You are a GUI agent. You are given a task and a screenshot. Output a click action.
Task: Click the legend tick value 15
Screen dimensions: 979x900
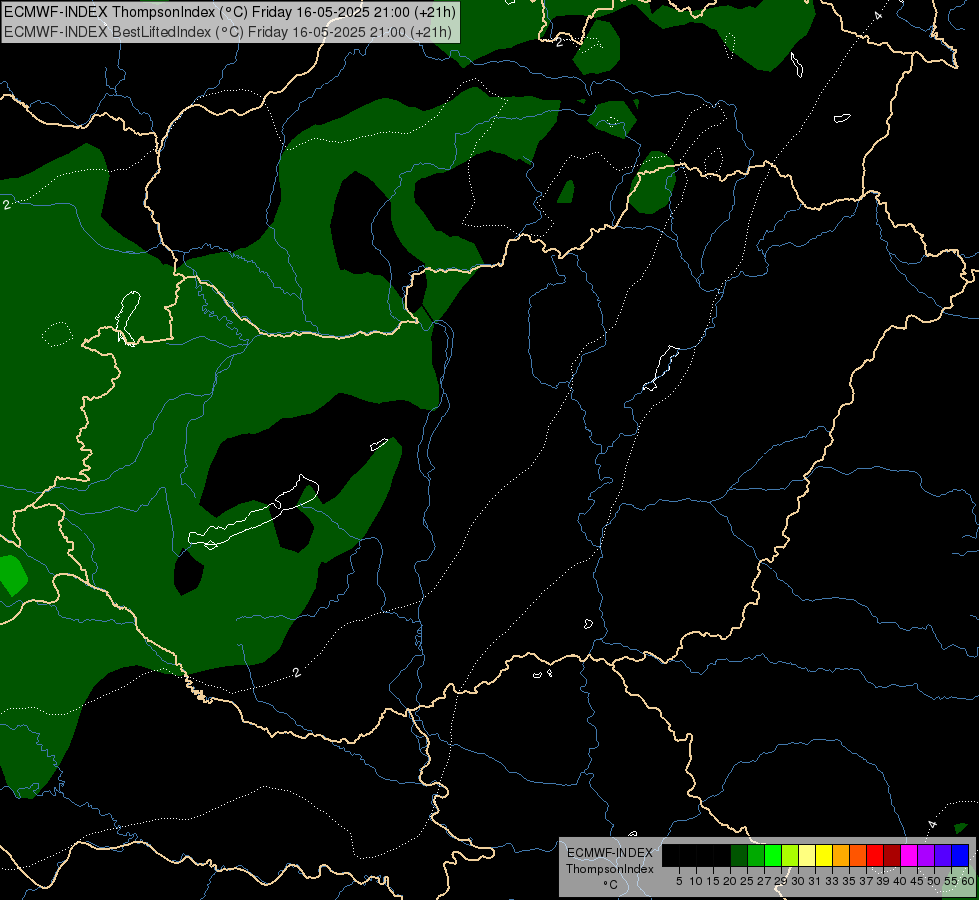click(x=713, y=881)
